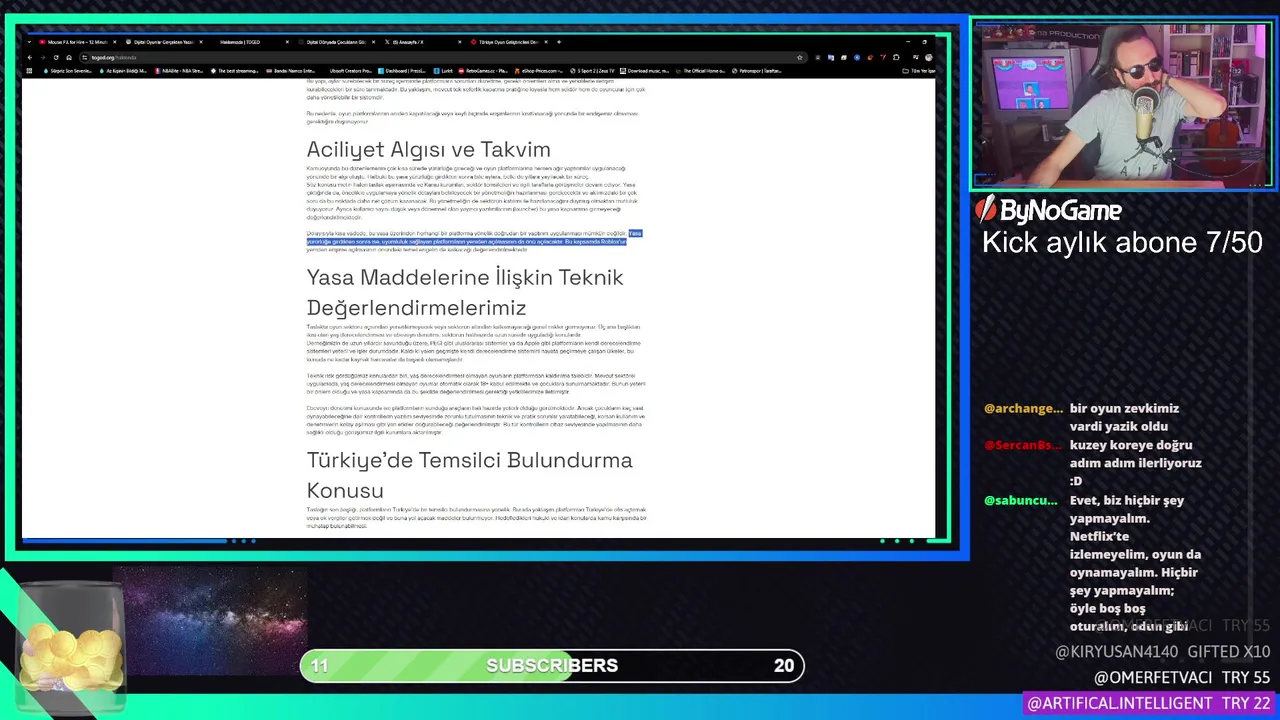
Task: Close the Türkiye Oyun Geliştiricileri tab
Action: tap(546, 42)
